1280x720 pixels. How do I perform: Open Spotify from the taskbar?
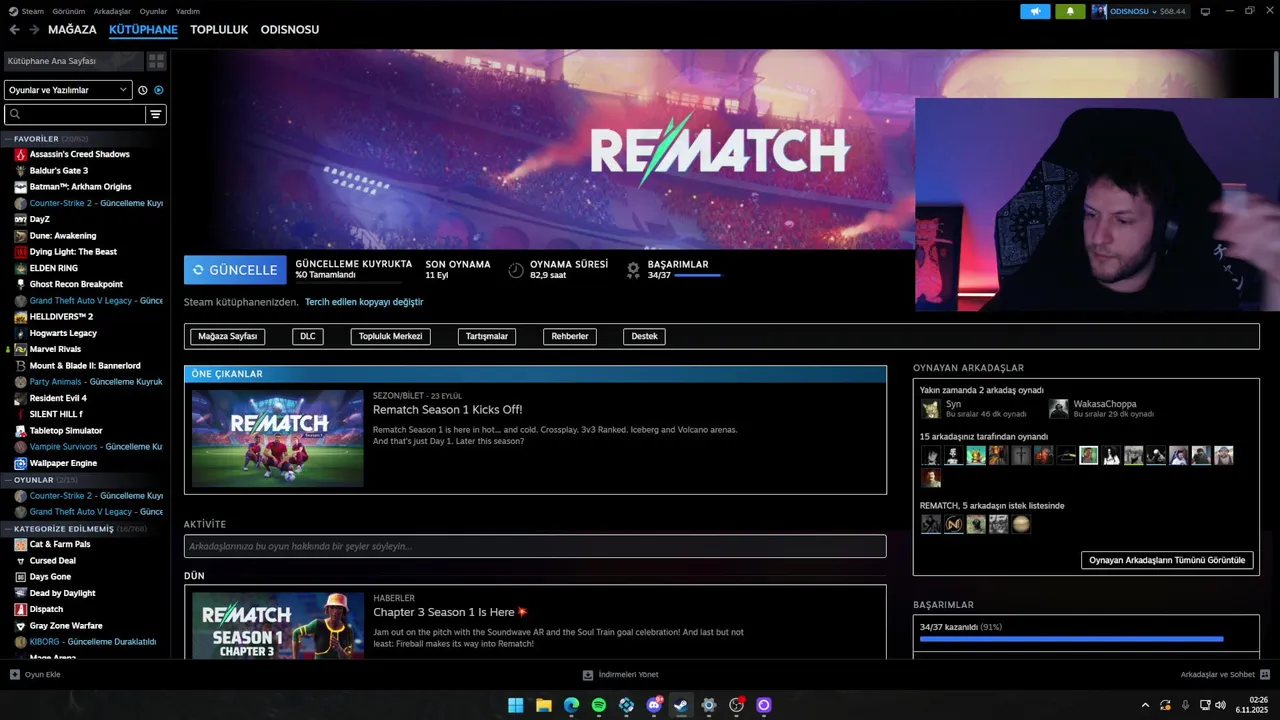point(599,705)
